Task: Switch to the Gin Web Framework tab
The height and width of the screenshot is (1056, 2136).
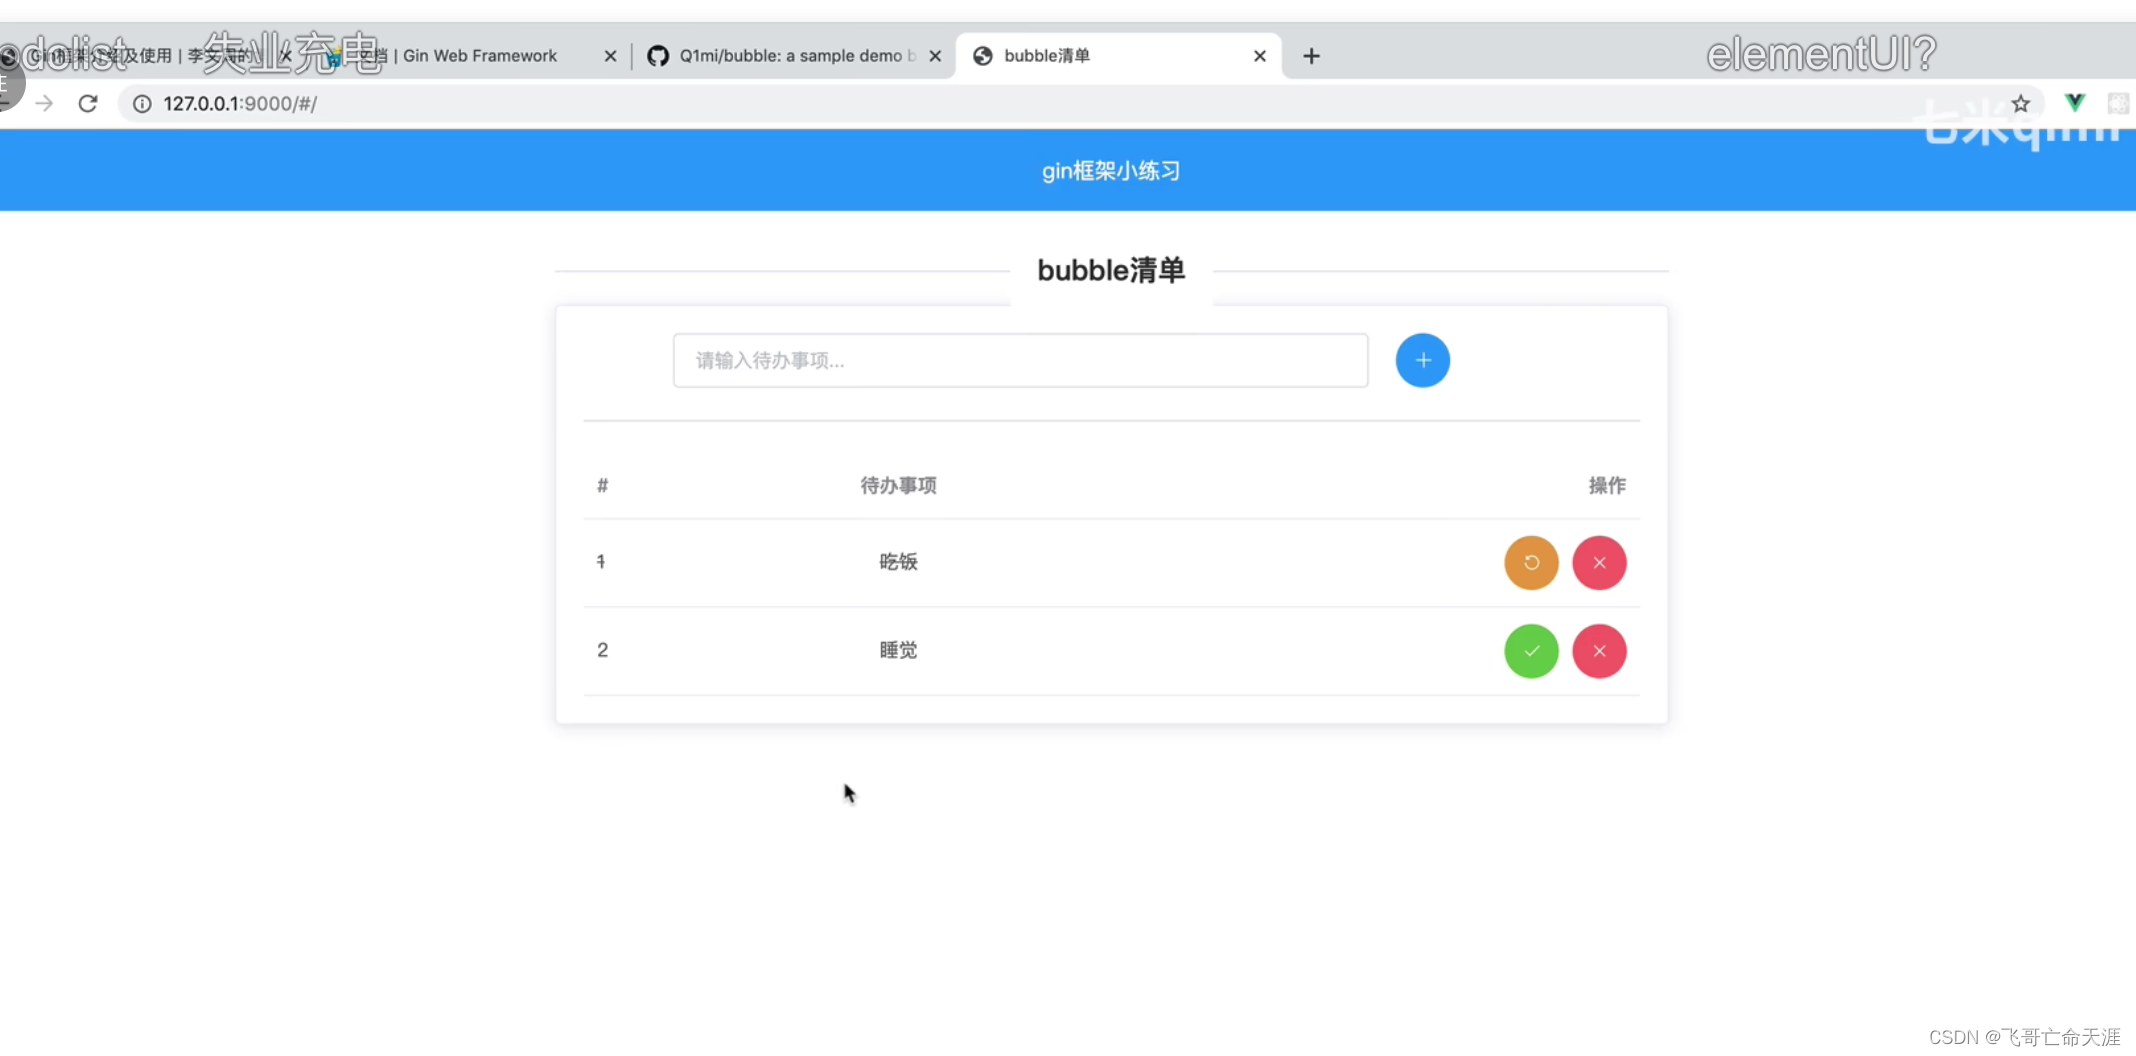Action: 470,56
